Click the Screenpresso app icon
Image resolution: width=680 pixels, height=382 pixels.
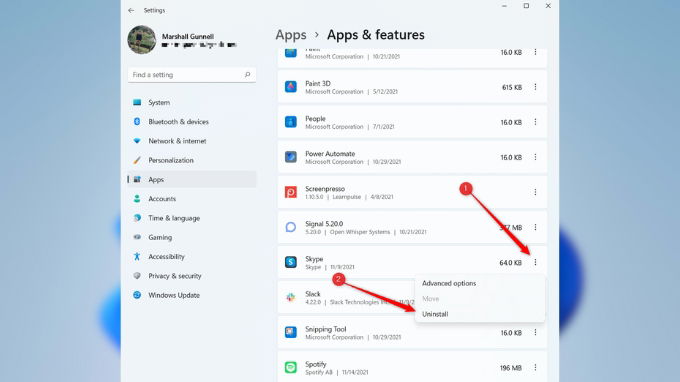291,192
